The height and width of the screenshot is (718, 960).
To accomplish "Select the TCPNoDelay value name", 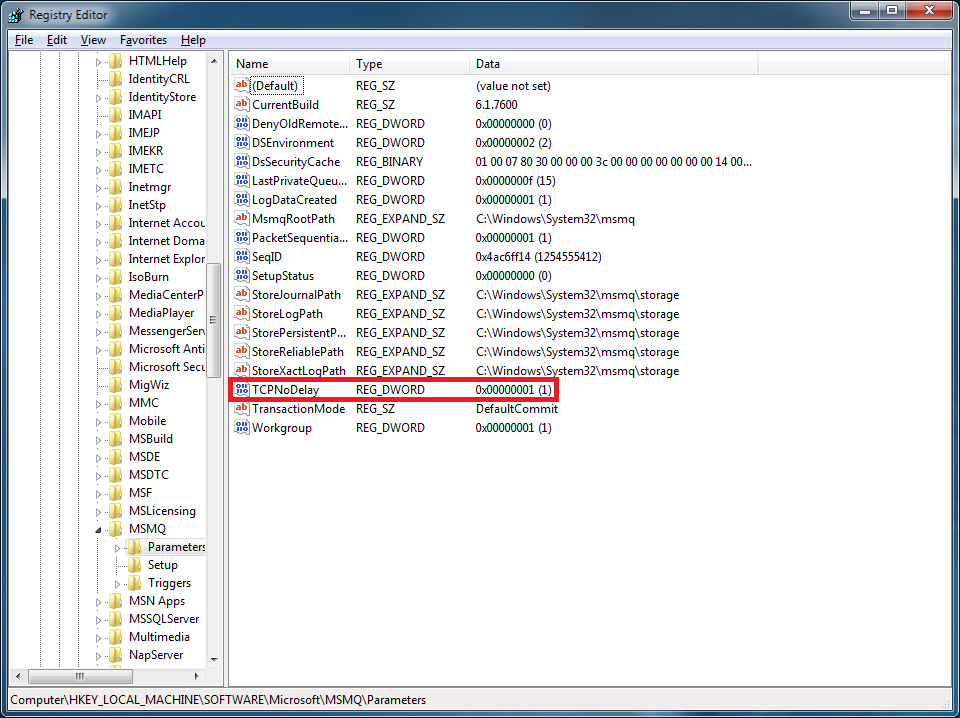I will [x=285, y=389].
